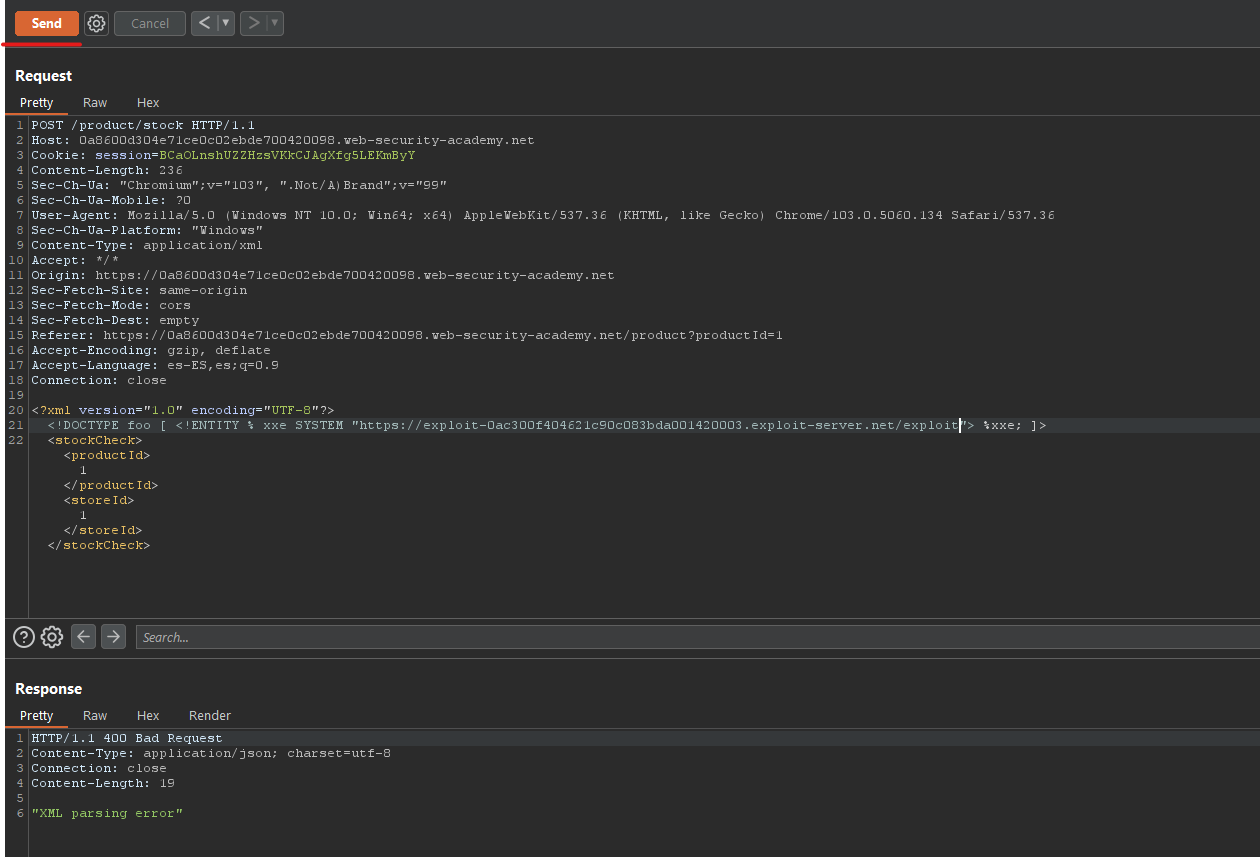Click the session cookie value

point(287,155)
